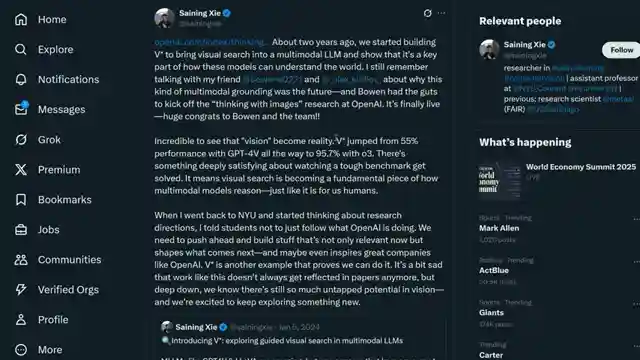Image resolution: width=640 pixels, height=360 pixels.
Task: Open the Jobs briefcase icon
Action: (21, 230)
